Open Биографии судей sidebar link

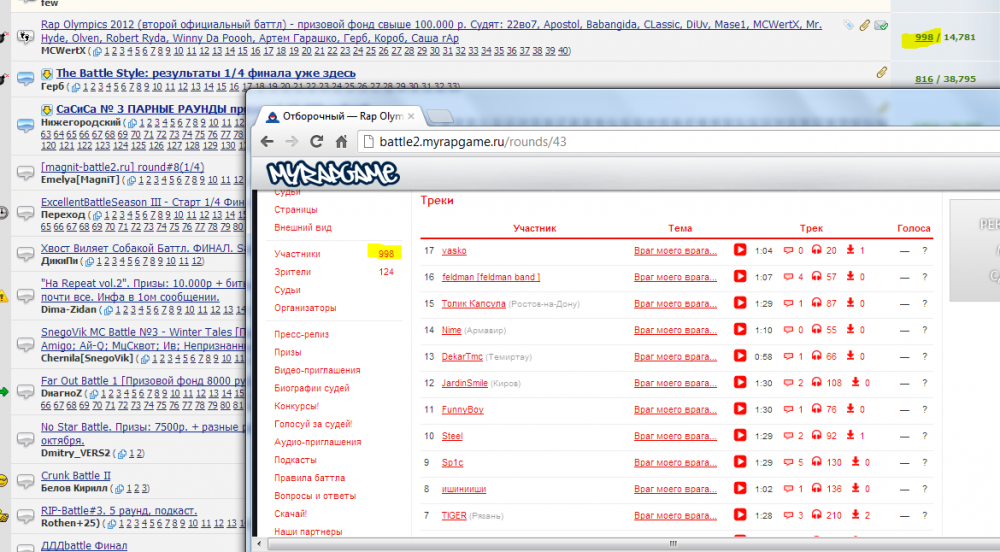click(x=312, y=388)
